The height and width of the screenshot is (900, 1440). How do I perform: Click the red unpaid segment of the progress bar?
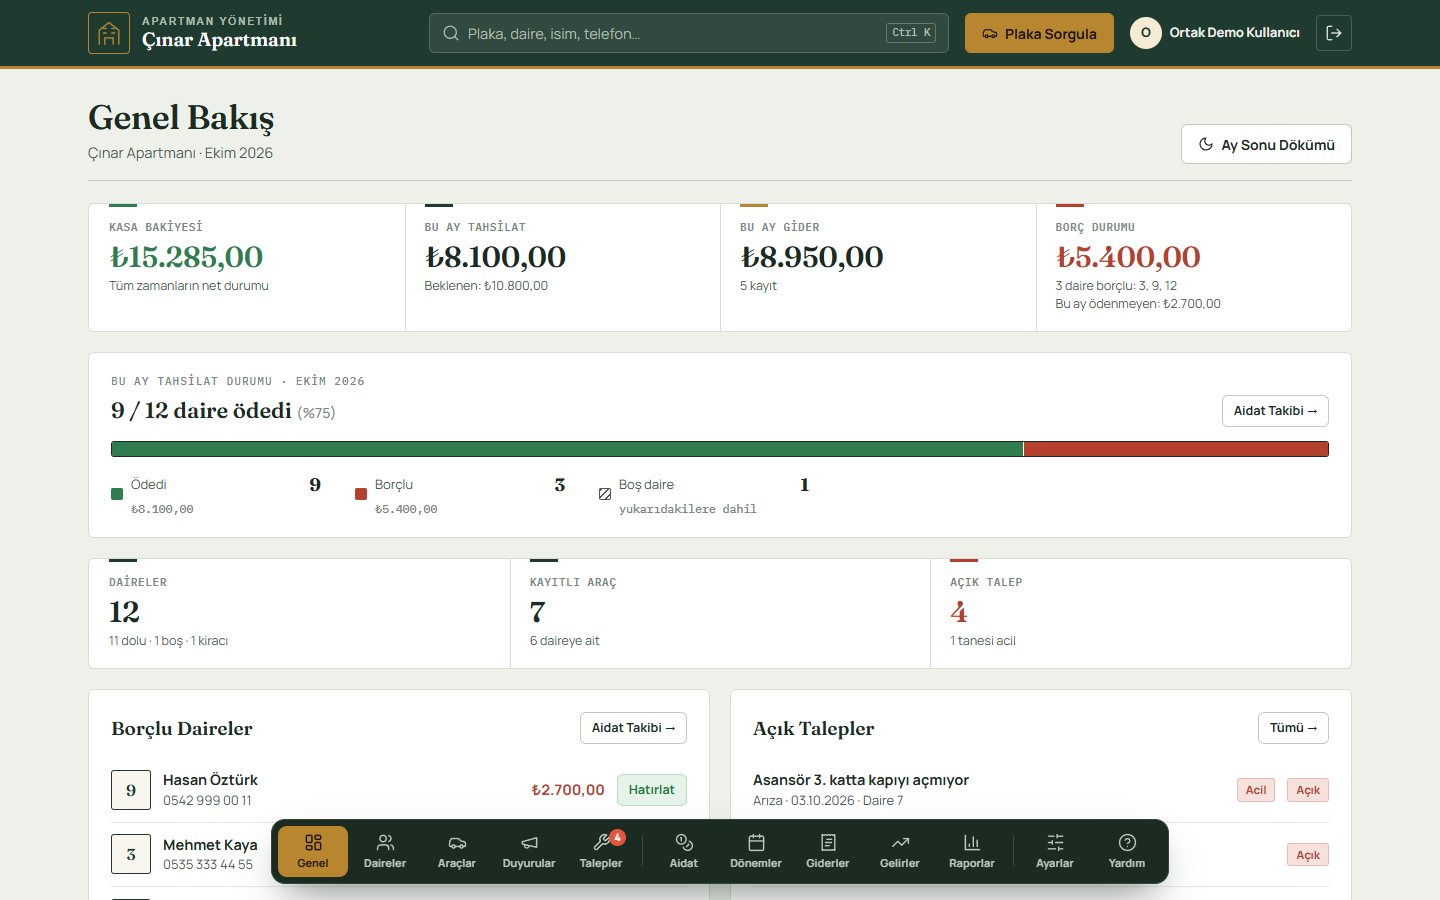[x=1176, y=449]
